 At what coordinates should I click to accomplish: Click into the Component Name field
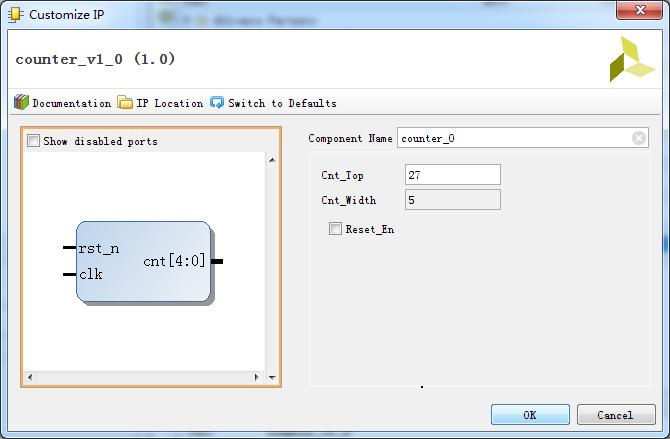pyautogui.click(x=523, y=138)
